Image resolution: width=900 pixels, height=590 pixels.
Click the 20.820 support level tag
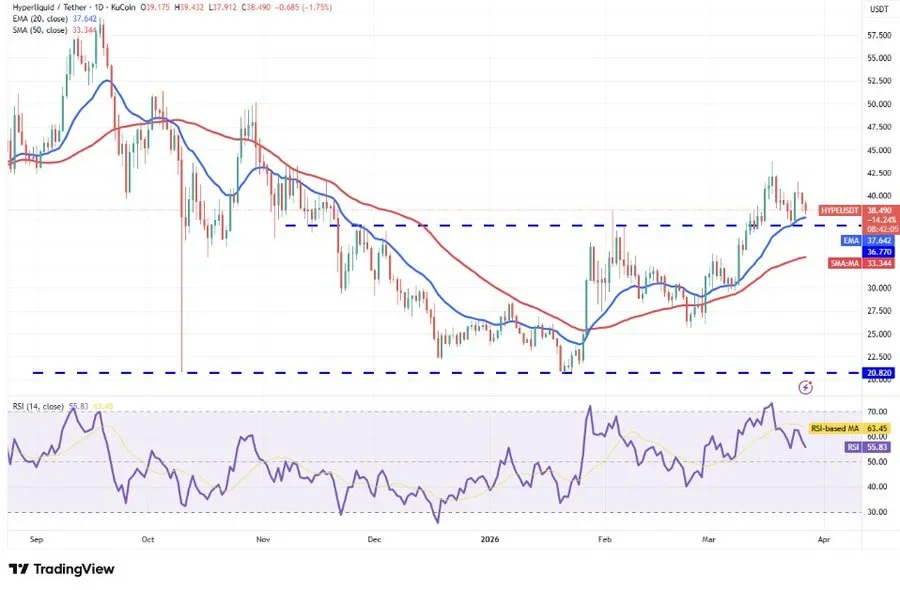(x=878, y=373)
